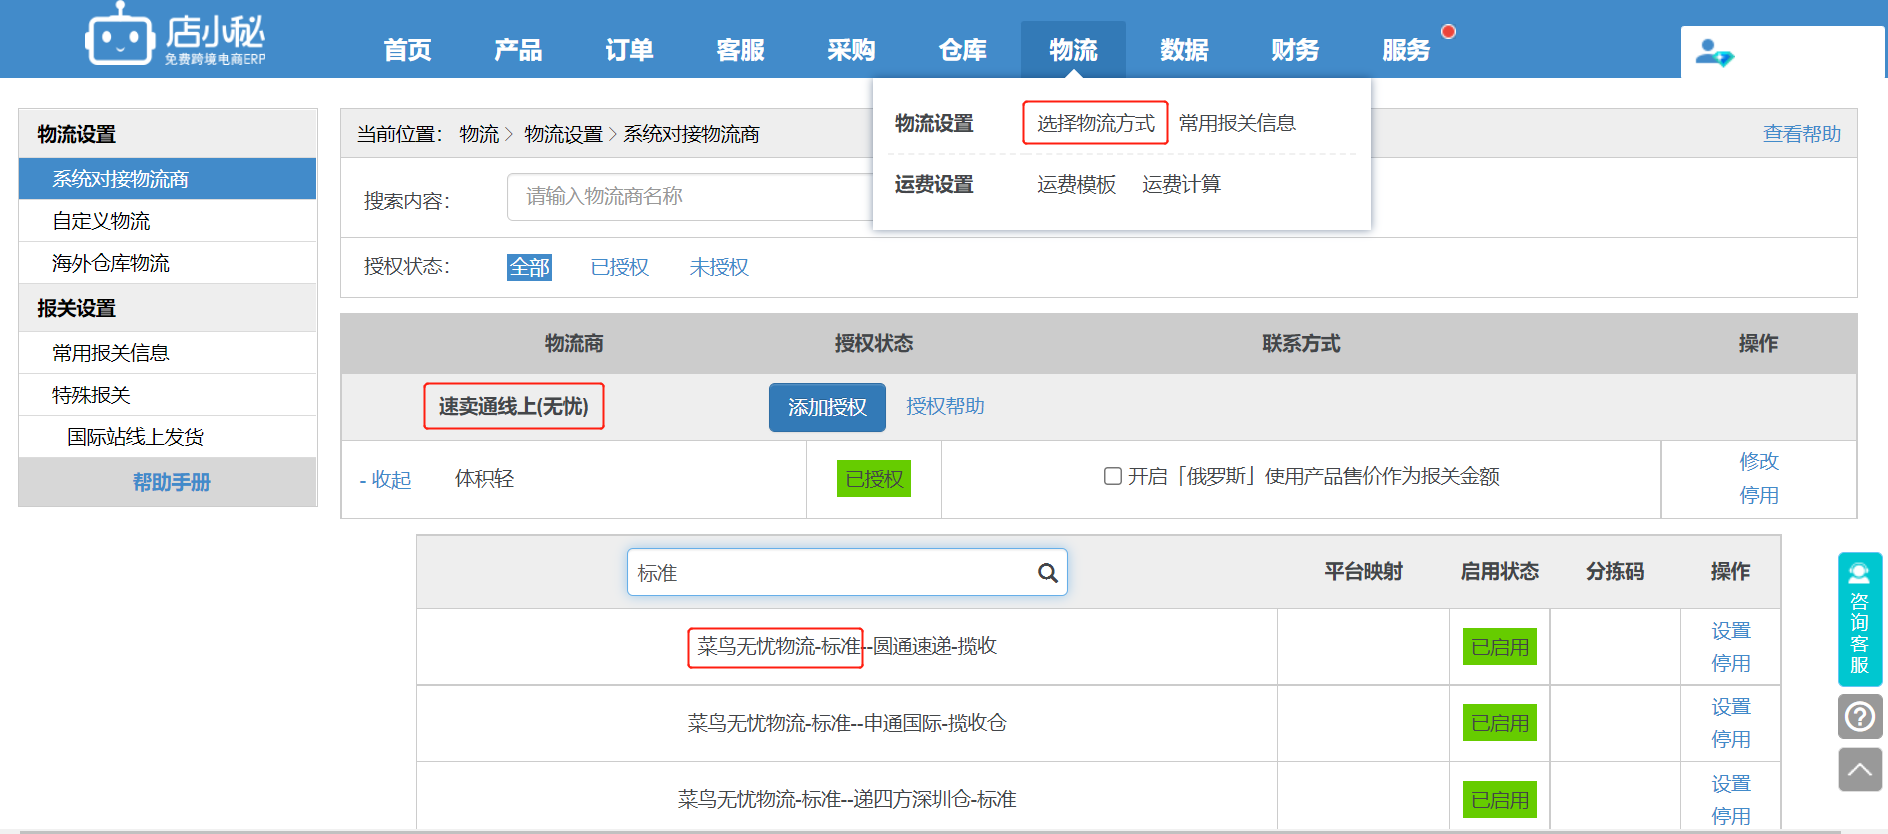
Task: Collapse the 体积轻 row via 收起
Action: [x=386, y=480]
